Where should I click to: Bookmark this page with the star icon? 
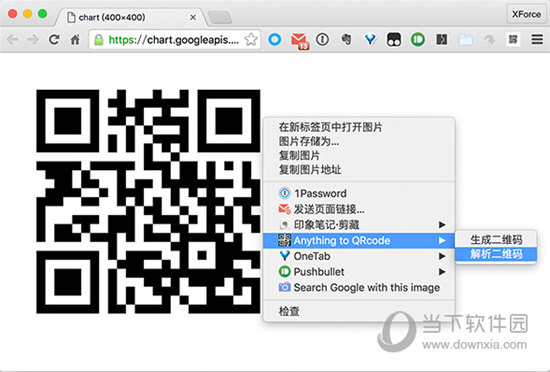pyautogui.click(x=251, y=39)
